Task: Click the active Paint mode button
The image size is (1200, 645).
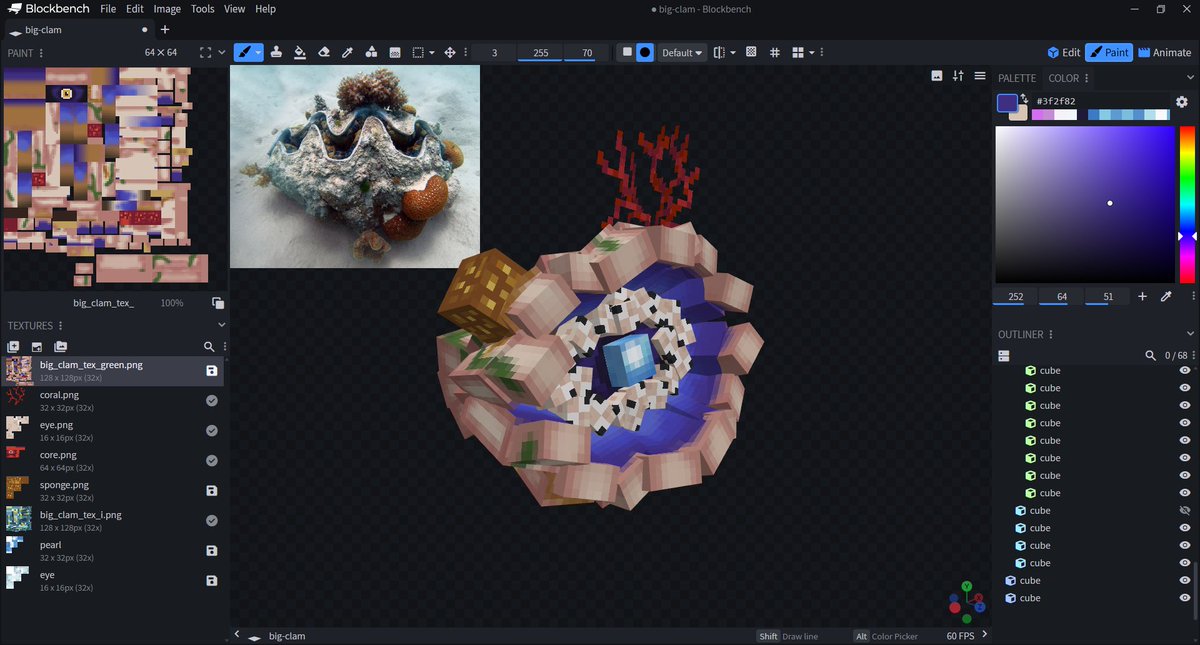Action: tap(1109, 52)
